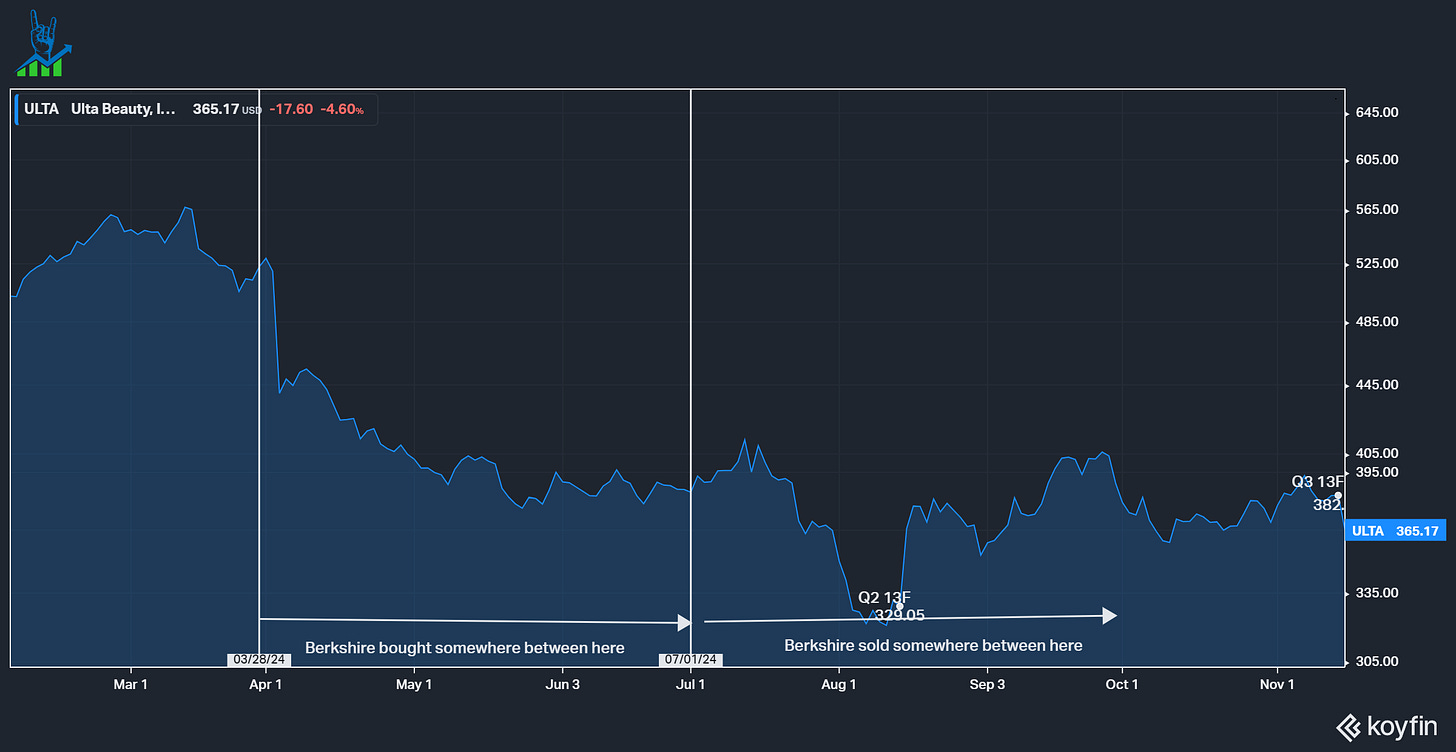This screenshot has width=1456, height=752.
Task: Select the 07/01/24 date marker label
Action: pos(691,660)
